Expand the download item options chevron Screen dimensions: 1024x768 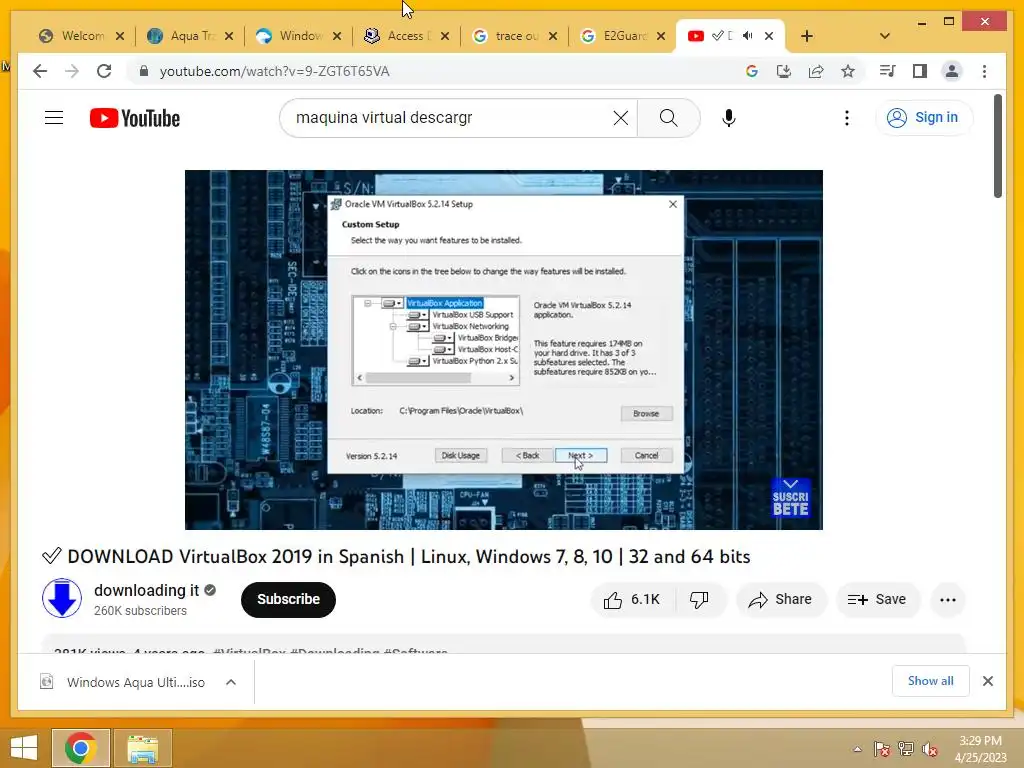pyautogui.click(x=231, y=682)
